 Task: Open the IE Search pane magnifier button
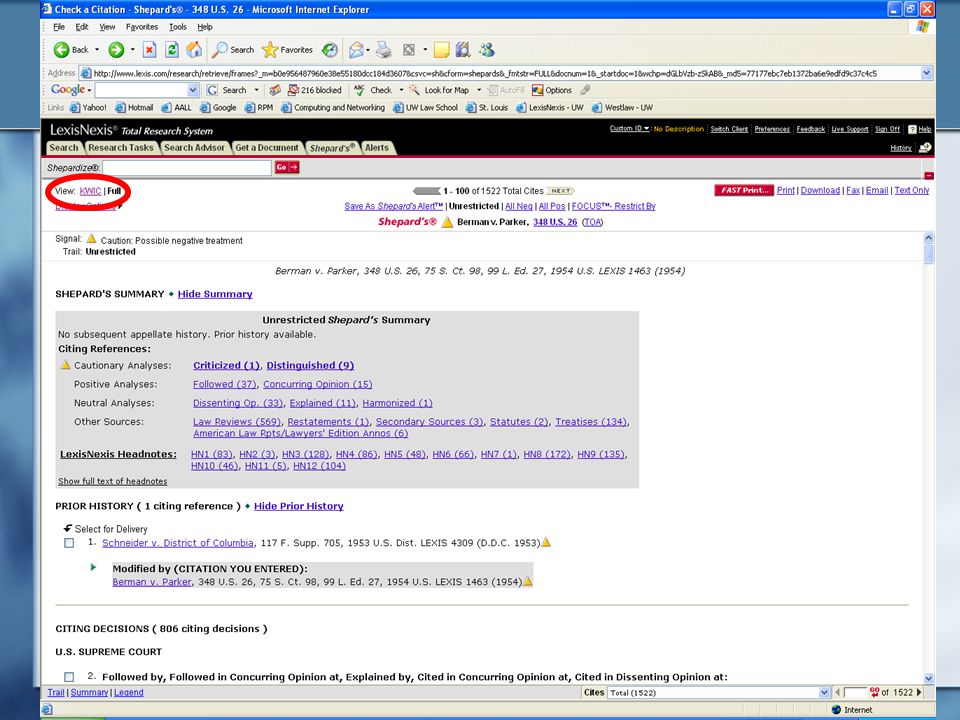click(x=233, y=50)
